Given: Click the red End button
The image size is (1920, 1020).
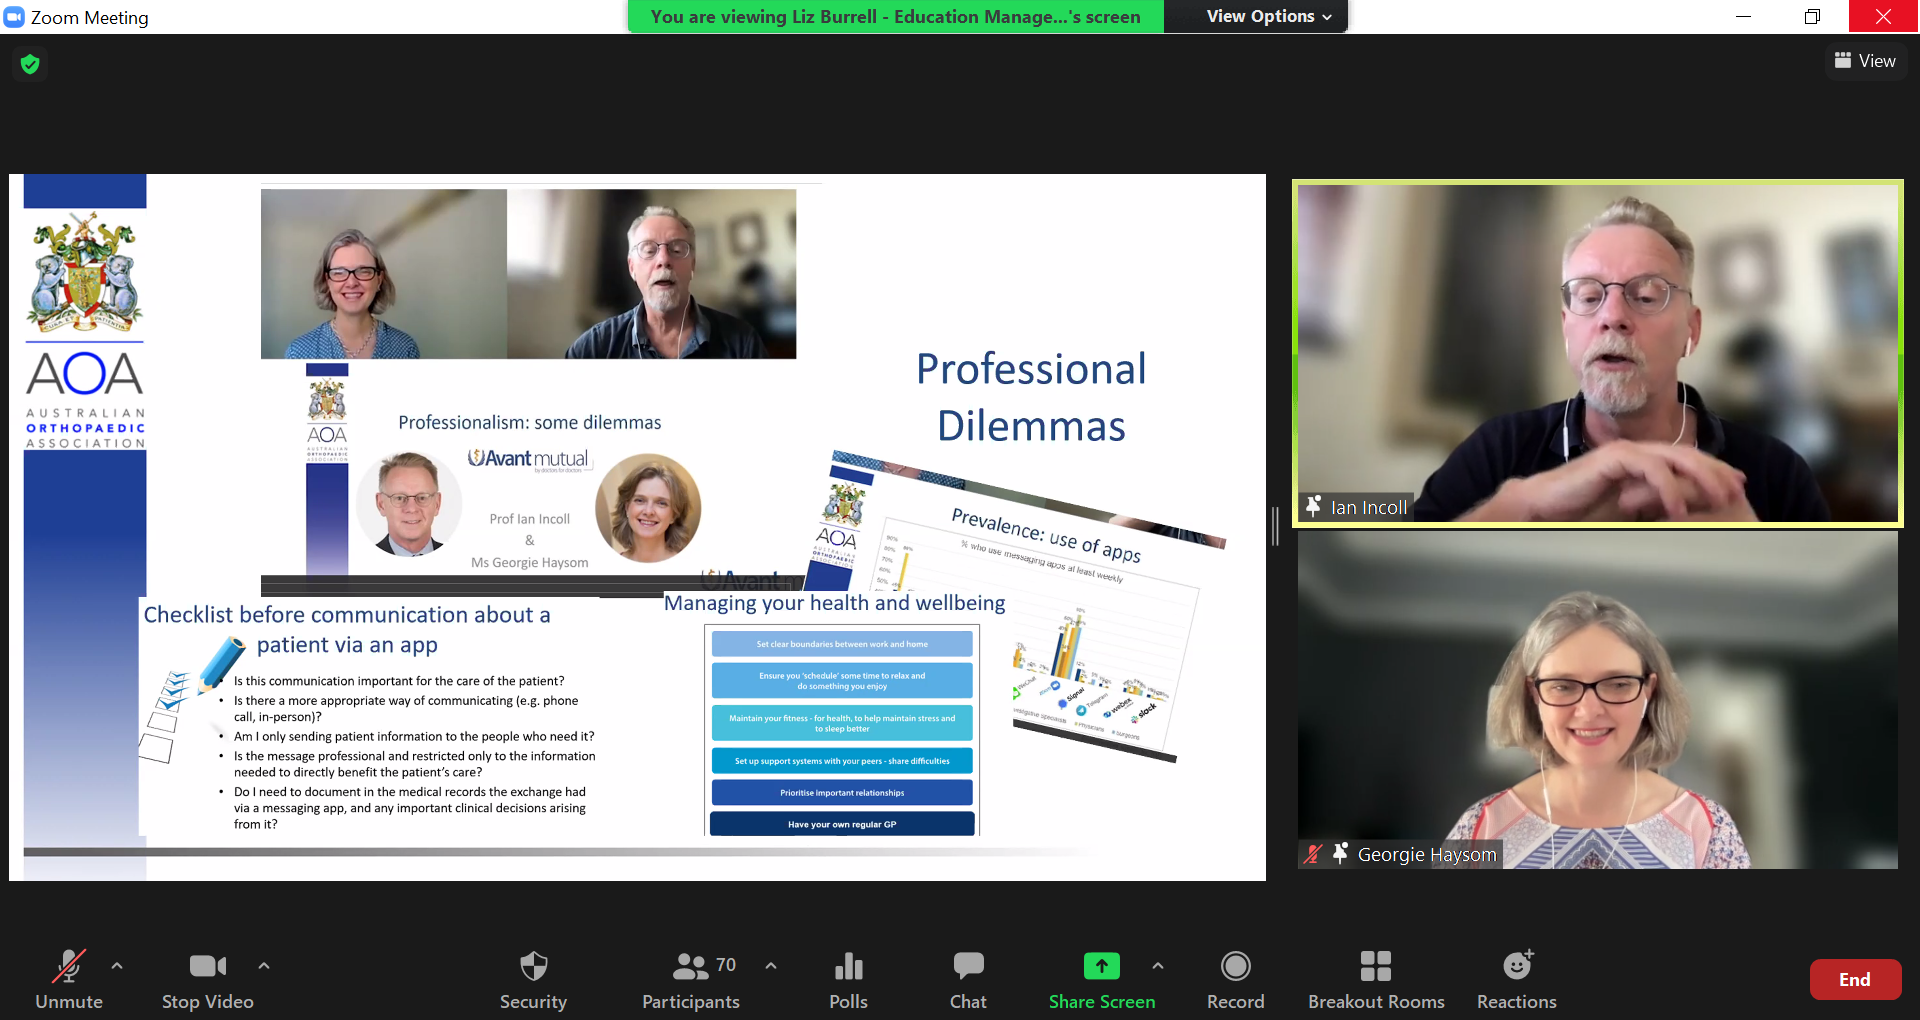Looking at the screenshot, I should click(1855, 980).
